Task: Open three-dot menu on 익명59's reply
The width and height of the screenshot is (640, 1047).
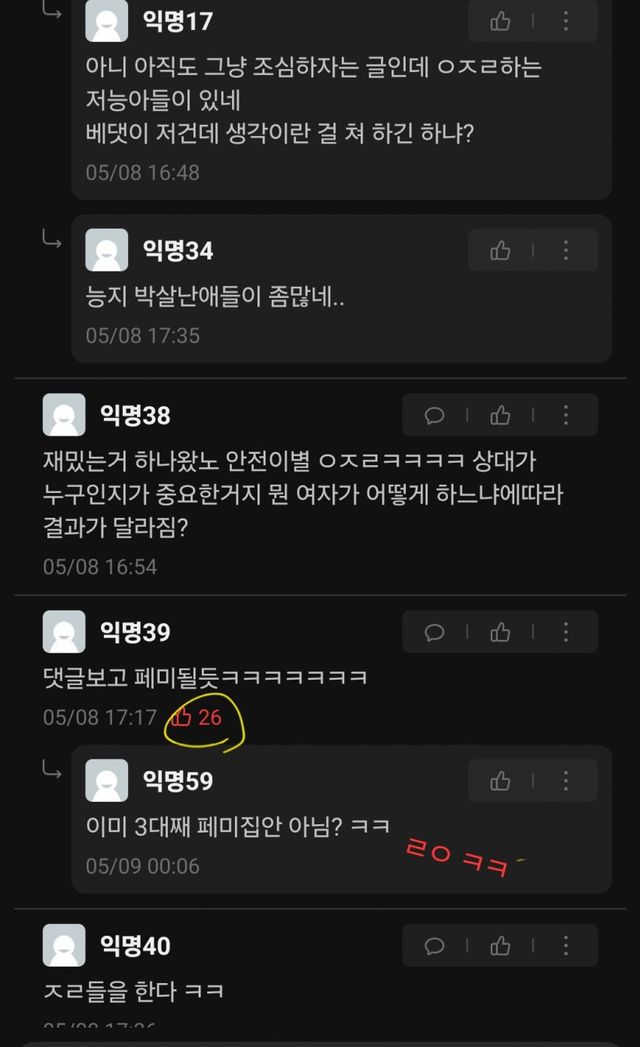Action: click(566, 781)
